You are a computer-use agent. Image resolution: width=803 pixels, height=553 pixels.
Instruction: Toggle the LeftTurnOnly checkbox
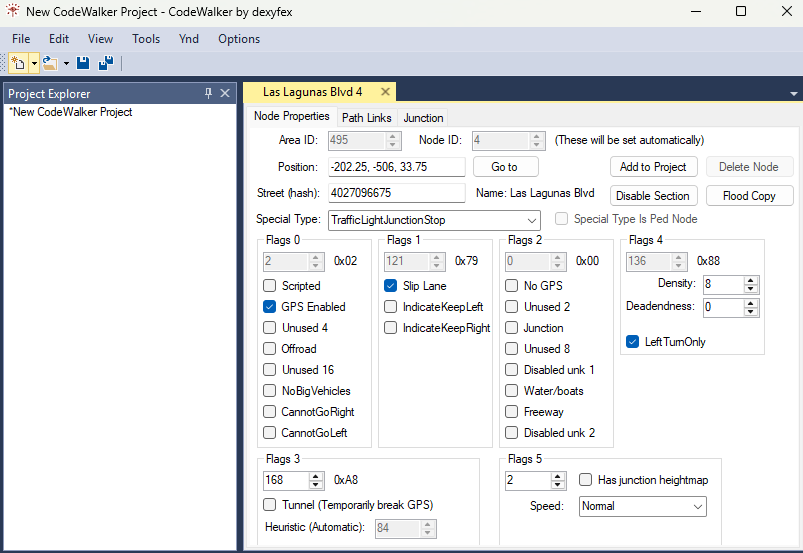632,342
